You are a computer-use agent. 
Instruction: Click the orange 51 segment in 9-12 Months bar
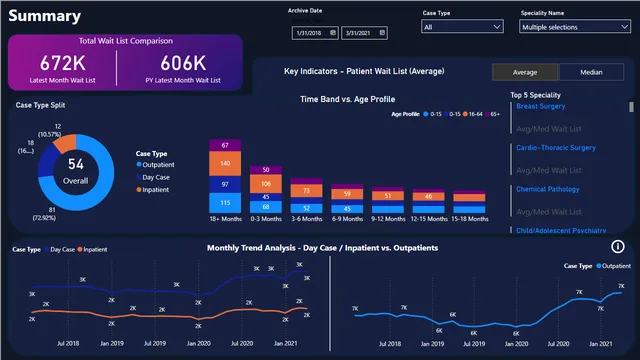388,196
